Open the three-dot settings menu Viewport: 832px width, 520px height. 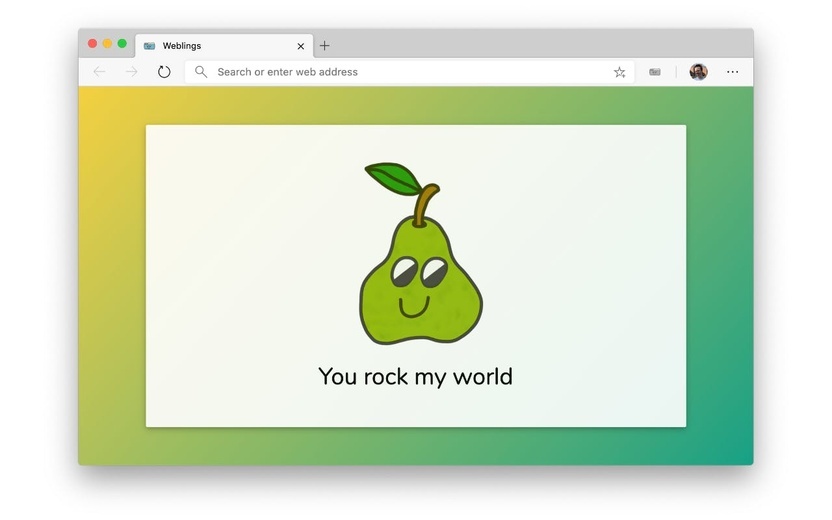coord(732,72)
